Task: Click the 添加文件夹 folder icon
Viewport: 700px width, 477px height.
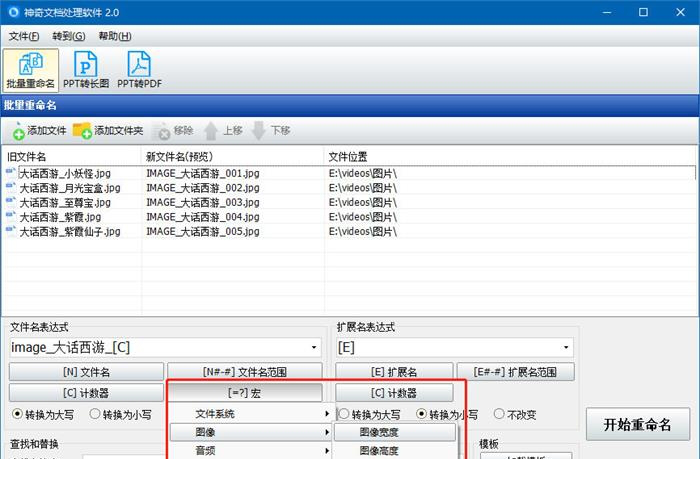Action: pyautogui.click(x=82, y=131)
